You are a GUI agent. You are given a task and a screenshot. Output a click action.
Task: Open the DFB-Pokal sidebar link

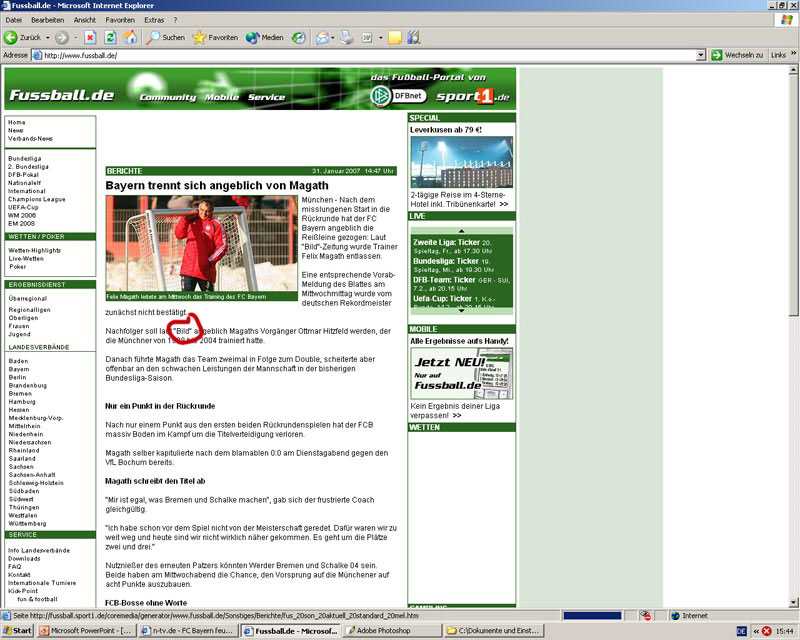23,175
